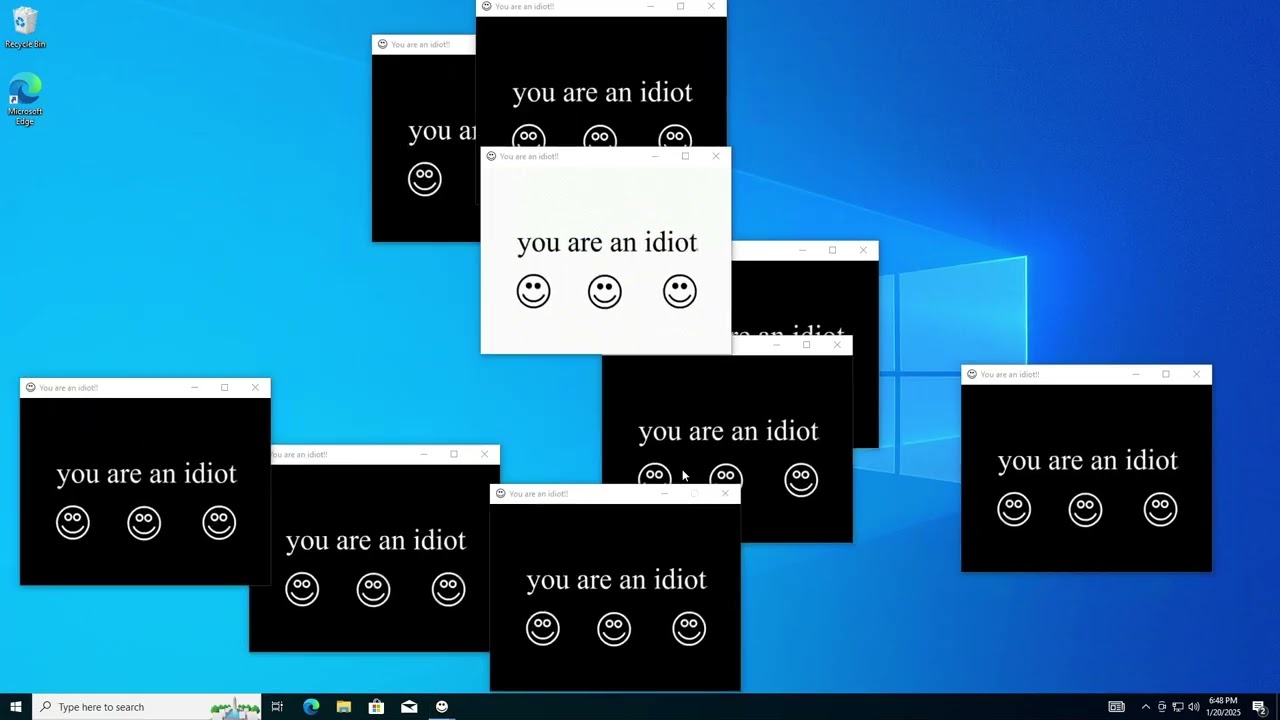Close the rightmost idiot window

pyautogui.click(x=1197, y=374)
